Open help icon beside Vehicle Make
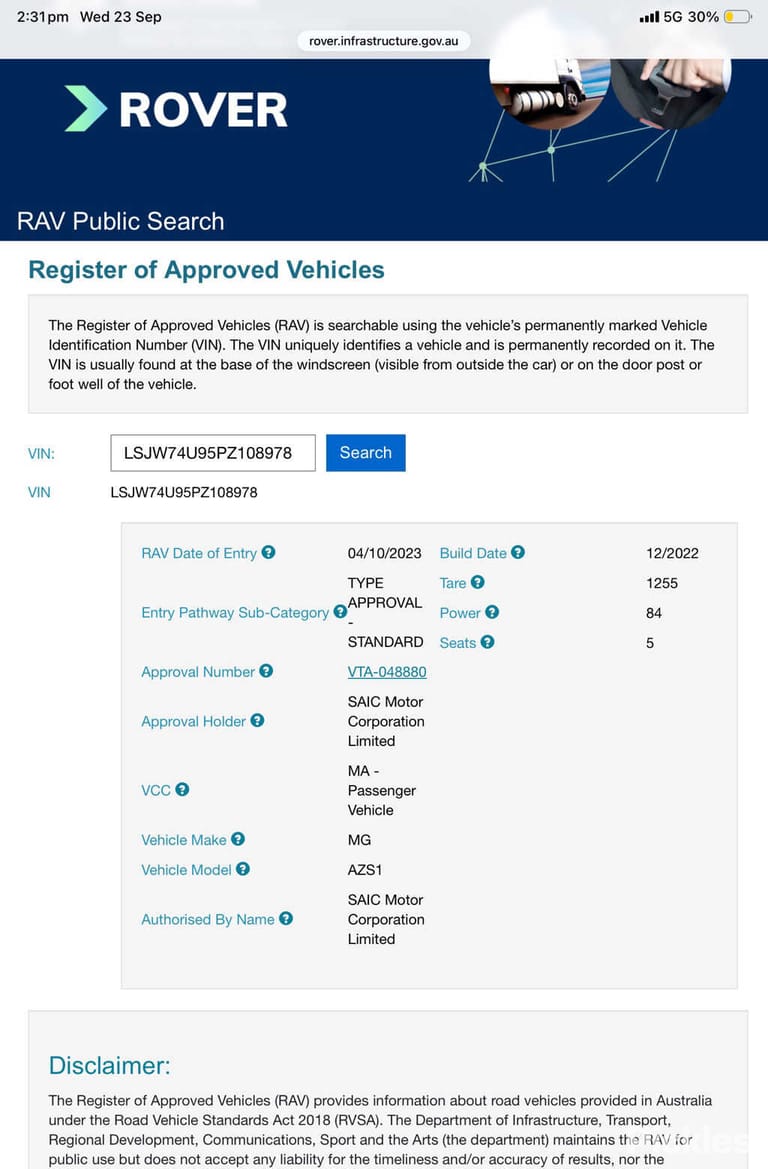The width and height of the screenshot is (768, 1169). click(x=238, y=839)
